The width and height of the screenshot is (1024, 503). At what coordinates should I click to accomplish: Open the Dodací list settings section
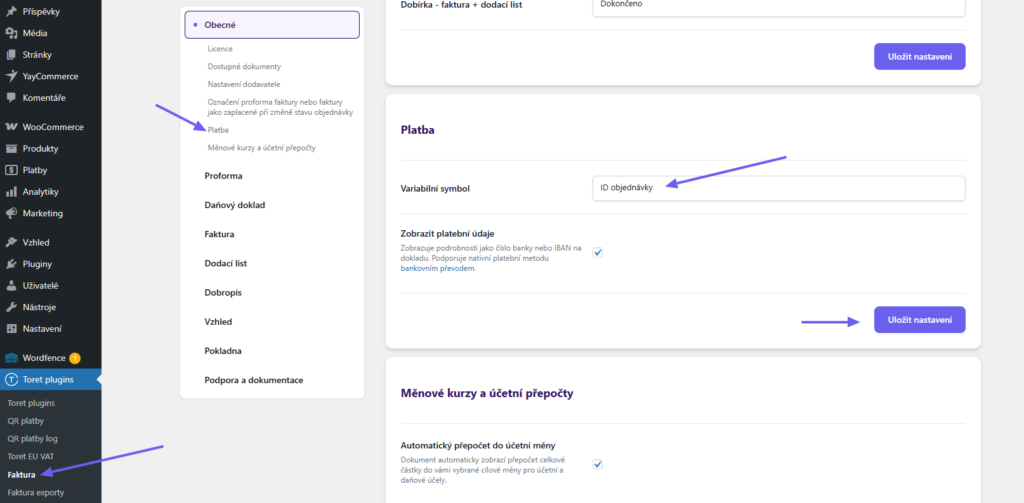225,263
